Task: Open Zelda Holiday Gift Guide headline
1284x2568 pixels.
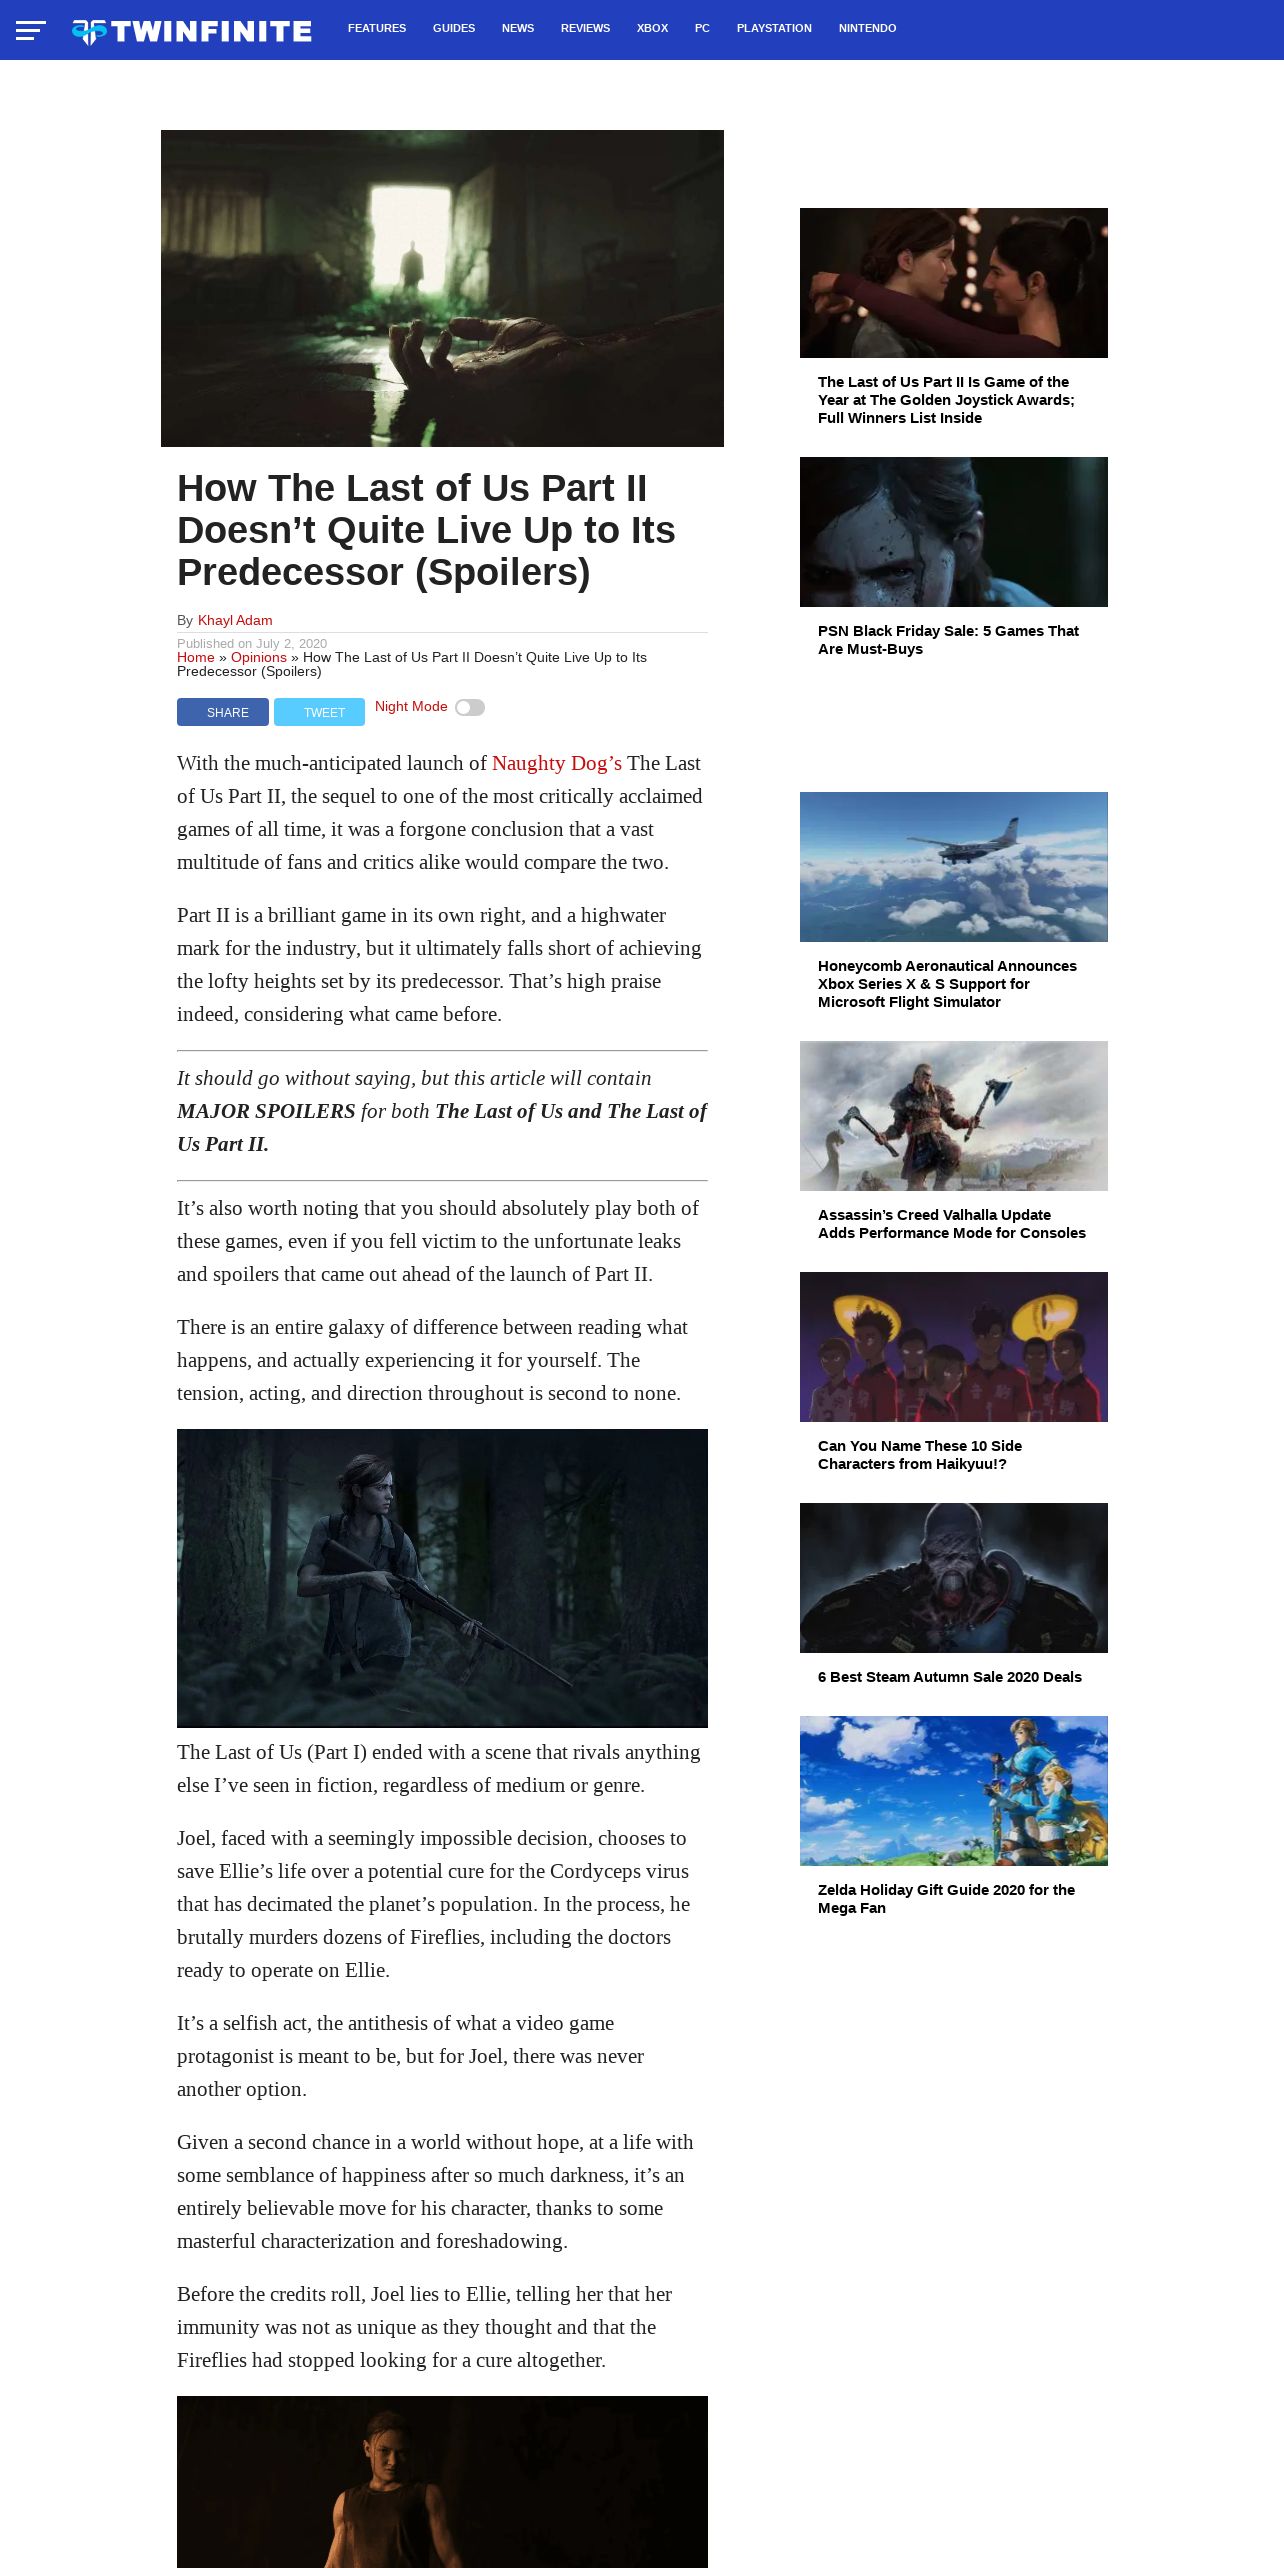Action: pyautogui.click(x=946, y=1899)
